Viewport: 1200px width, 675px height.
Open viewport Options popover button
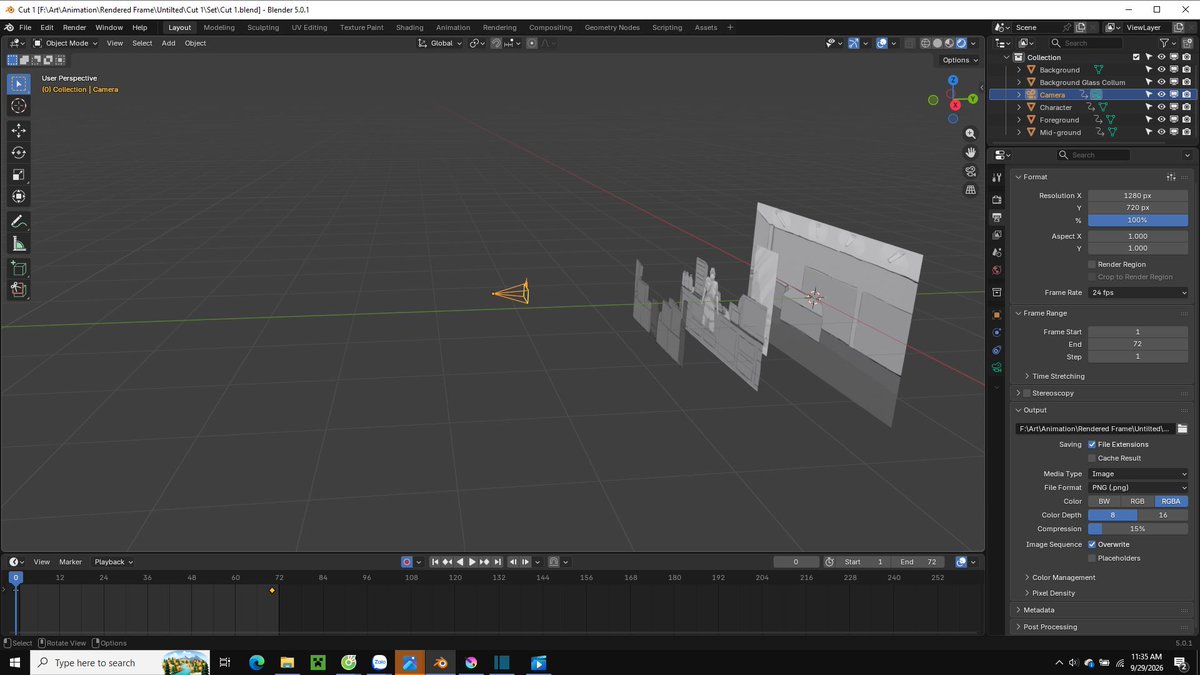click(959, 60)
